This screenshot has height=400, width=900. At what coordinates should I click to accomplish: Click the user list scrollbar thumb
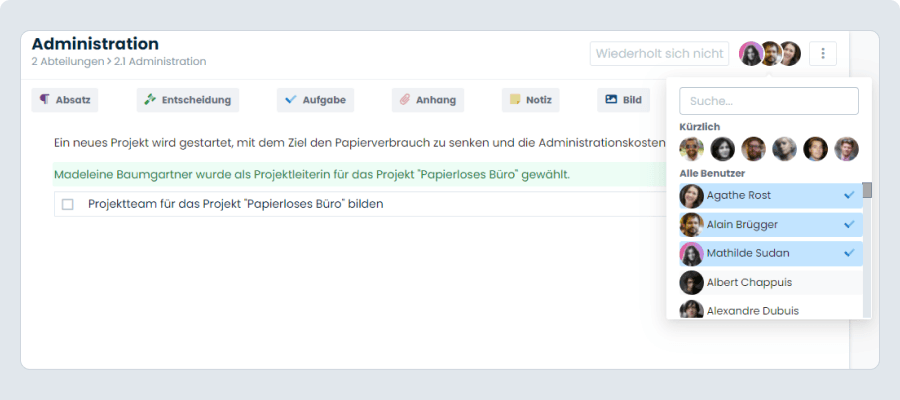(x=867, y=190)
